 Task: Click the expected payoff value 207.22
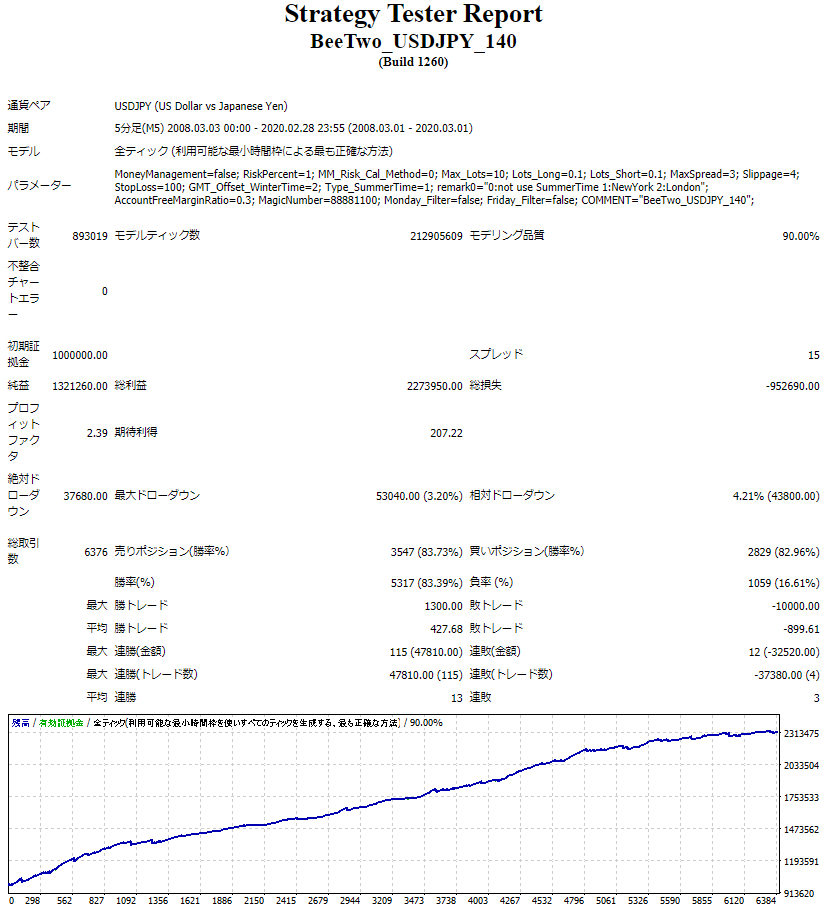(x=446, y=433)
